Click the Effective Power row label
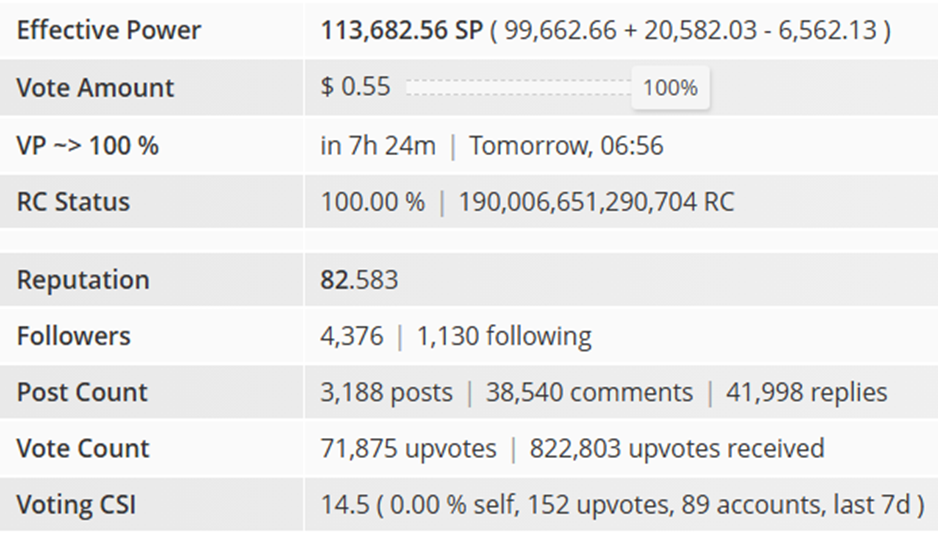 (109, 30)
